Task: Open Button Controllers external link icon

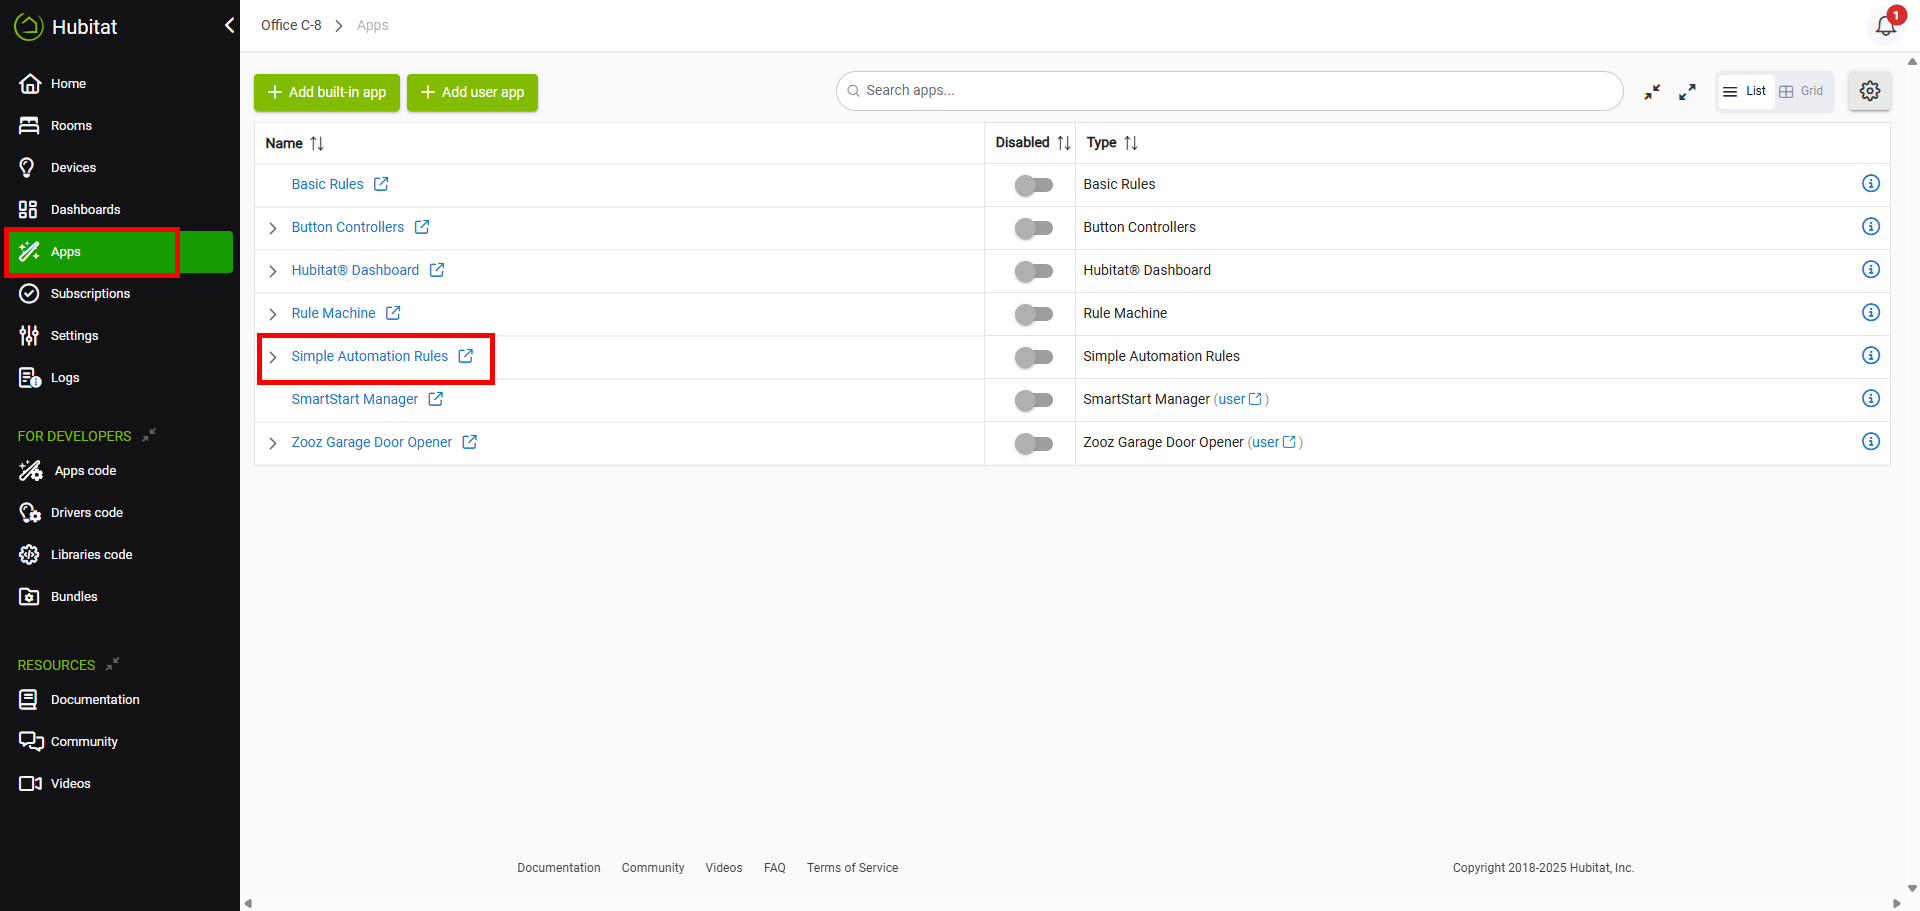Action: tap(422, 227)
